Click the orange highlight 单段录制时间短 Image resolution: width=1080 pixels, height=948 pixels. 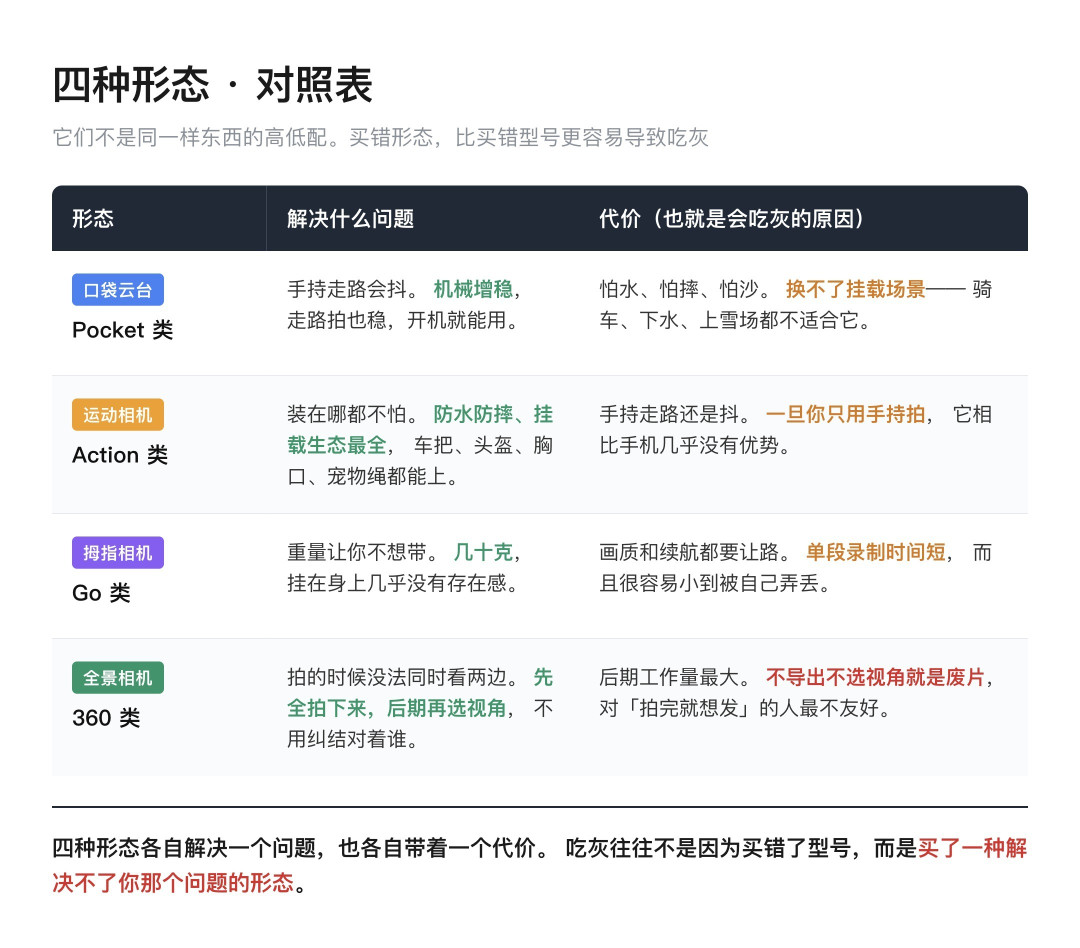(x=875, y=552)
